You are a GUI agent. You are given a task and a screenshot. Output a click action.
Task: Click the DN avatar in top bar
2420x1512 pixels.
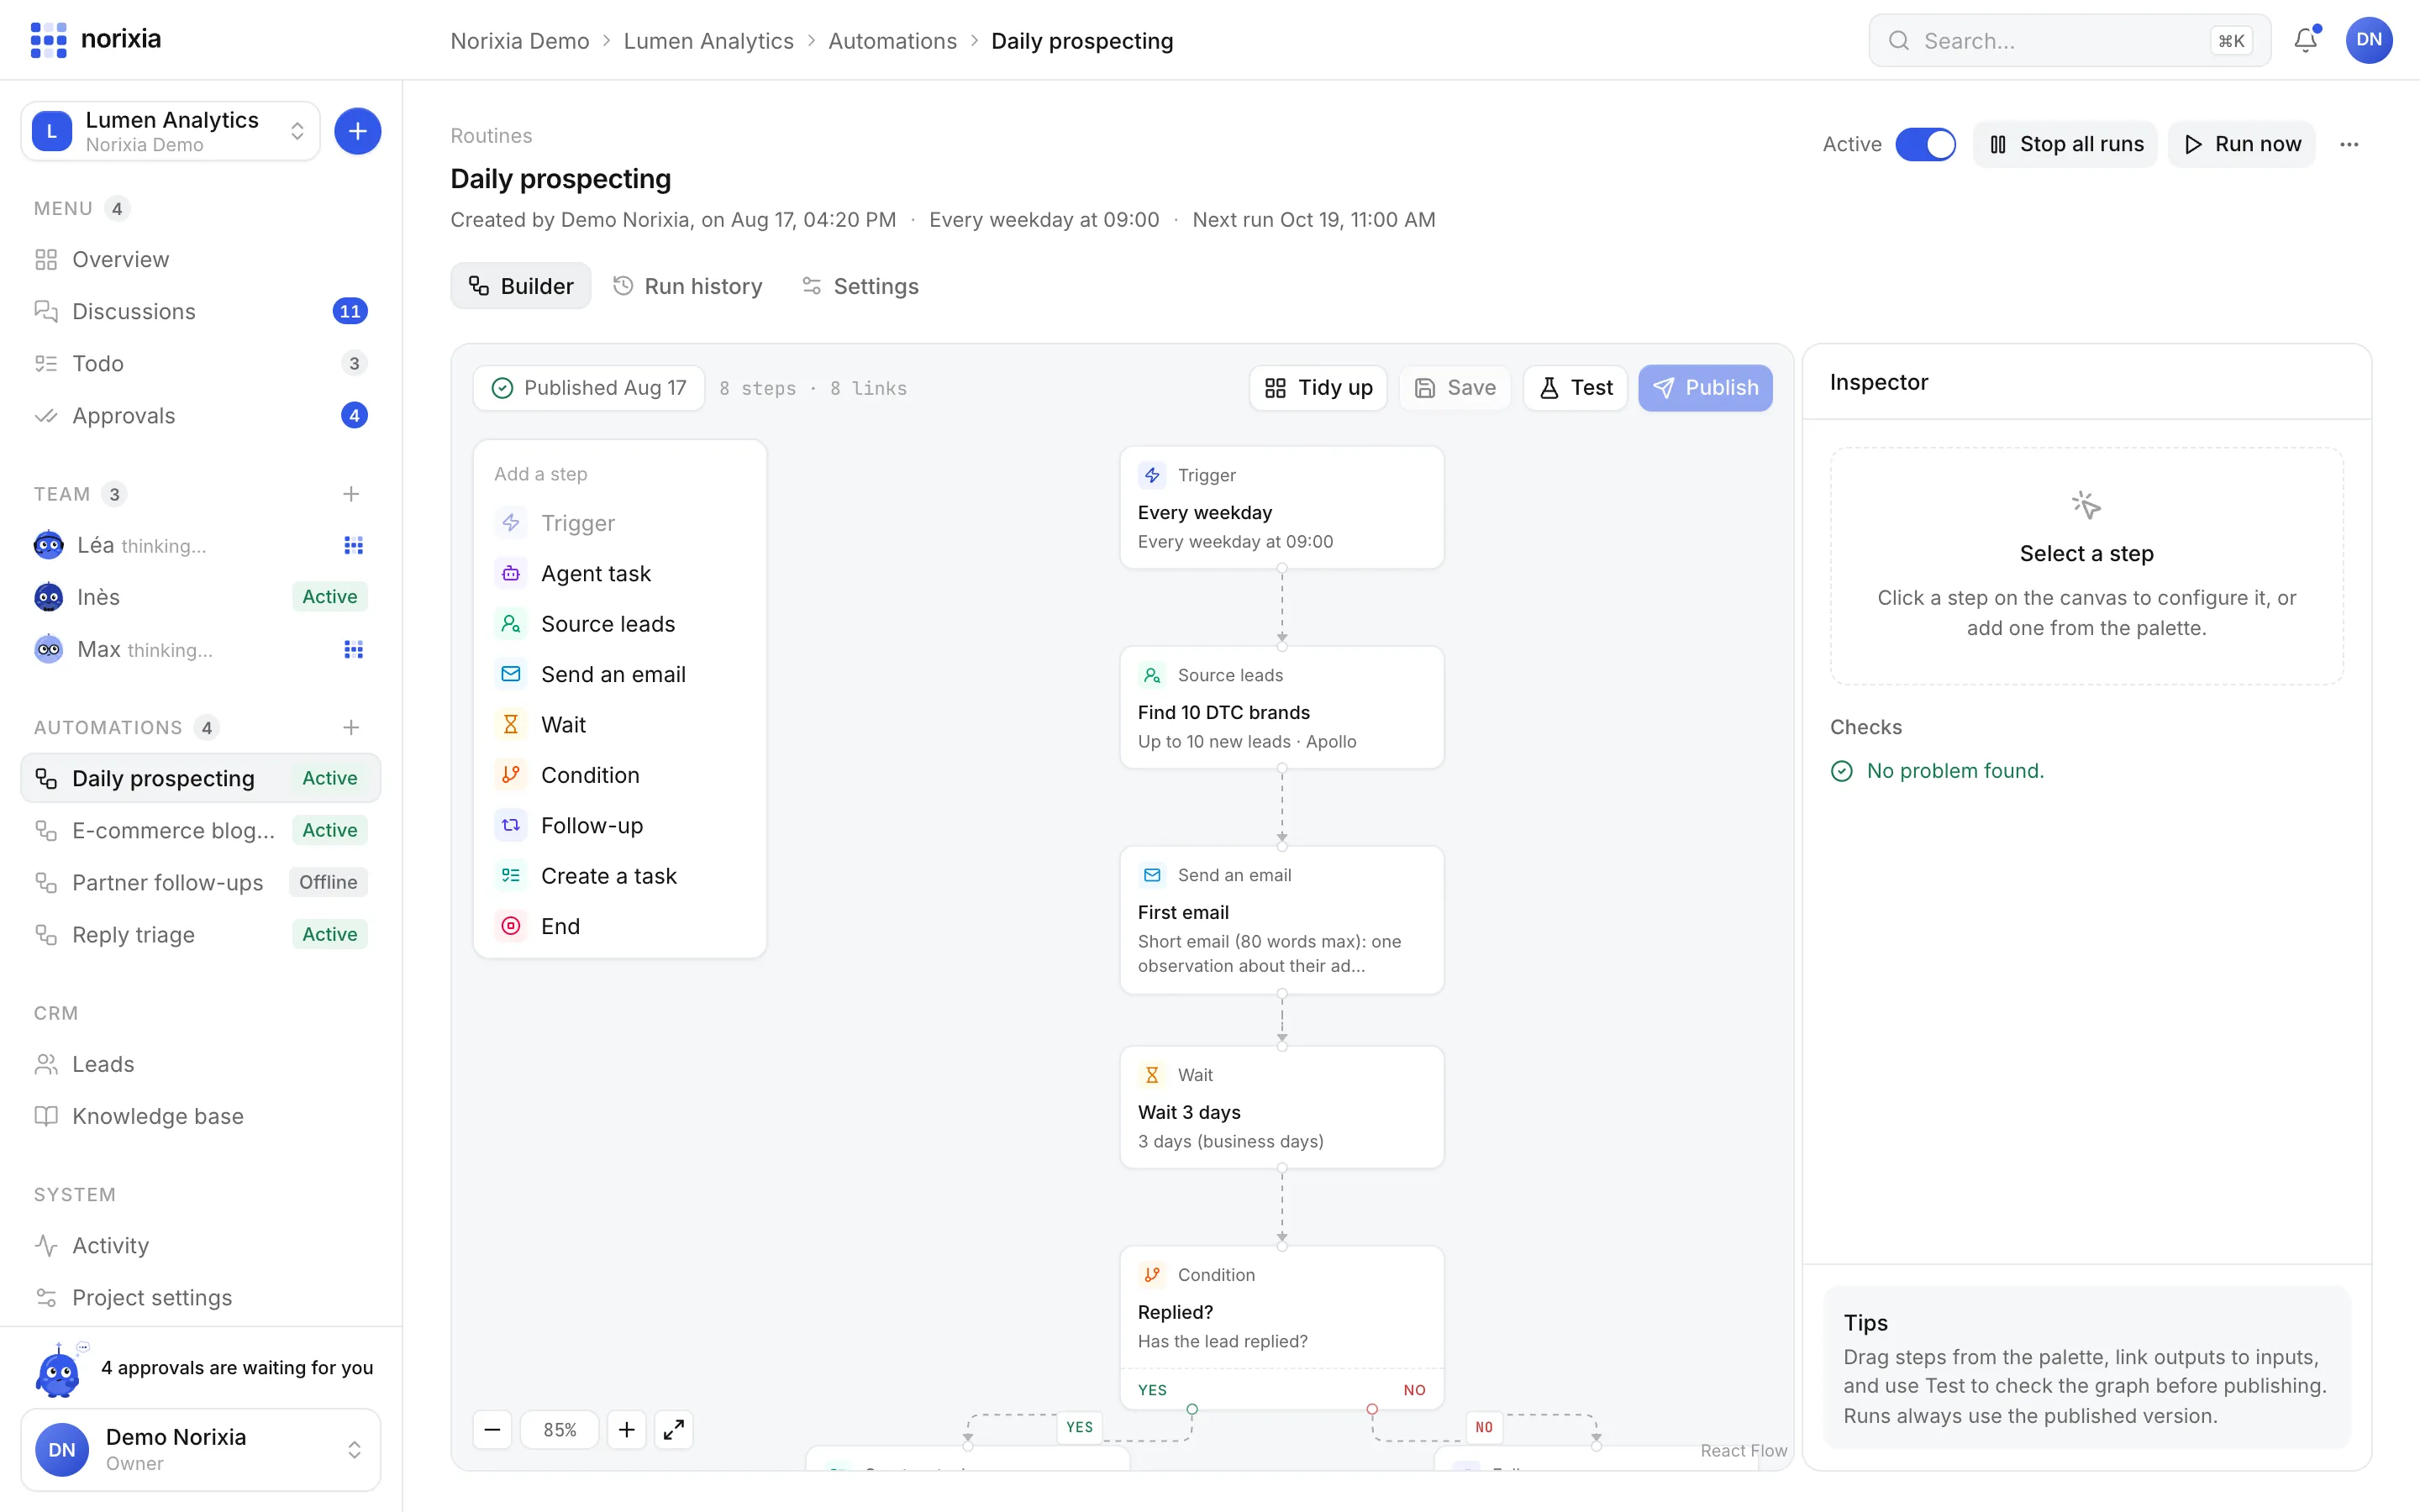tap(2368, 40)
